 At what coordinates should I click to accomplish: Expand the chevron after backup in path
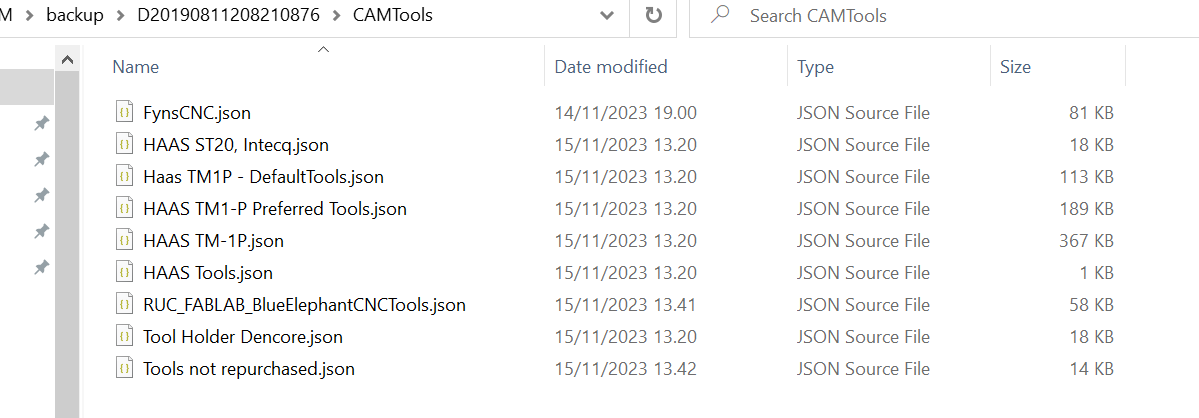[x=120, y=16]
